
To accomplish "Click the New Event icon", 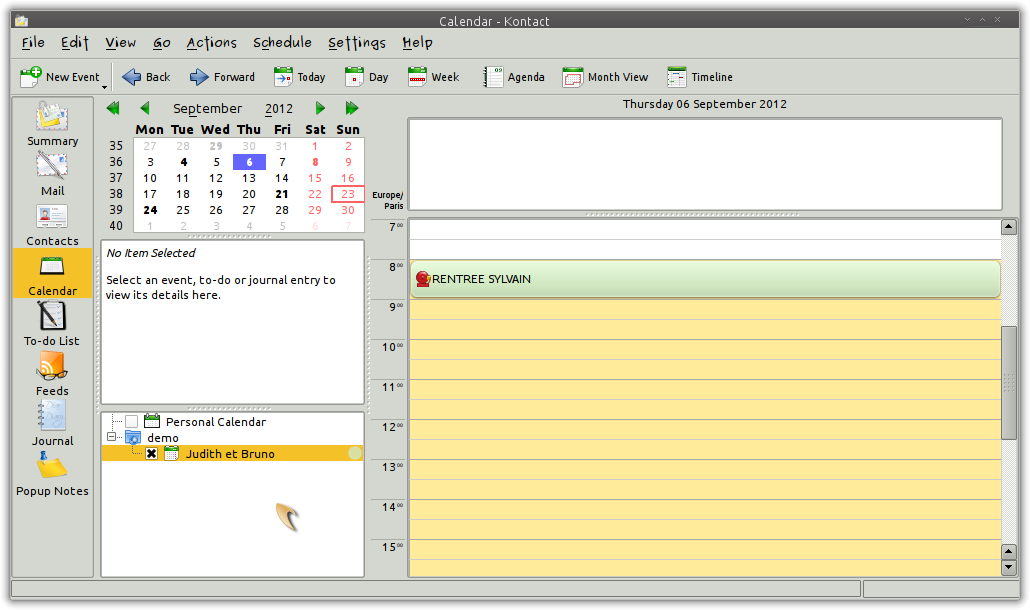I will tap(30, 77).
